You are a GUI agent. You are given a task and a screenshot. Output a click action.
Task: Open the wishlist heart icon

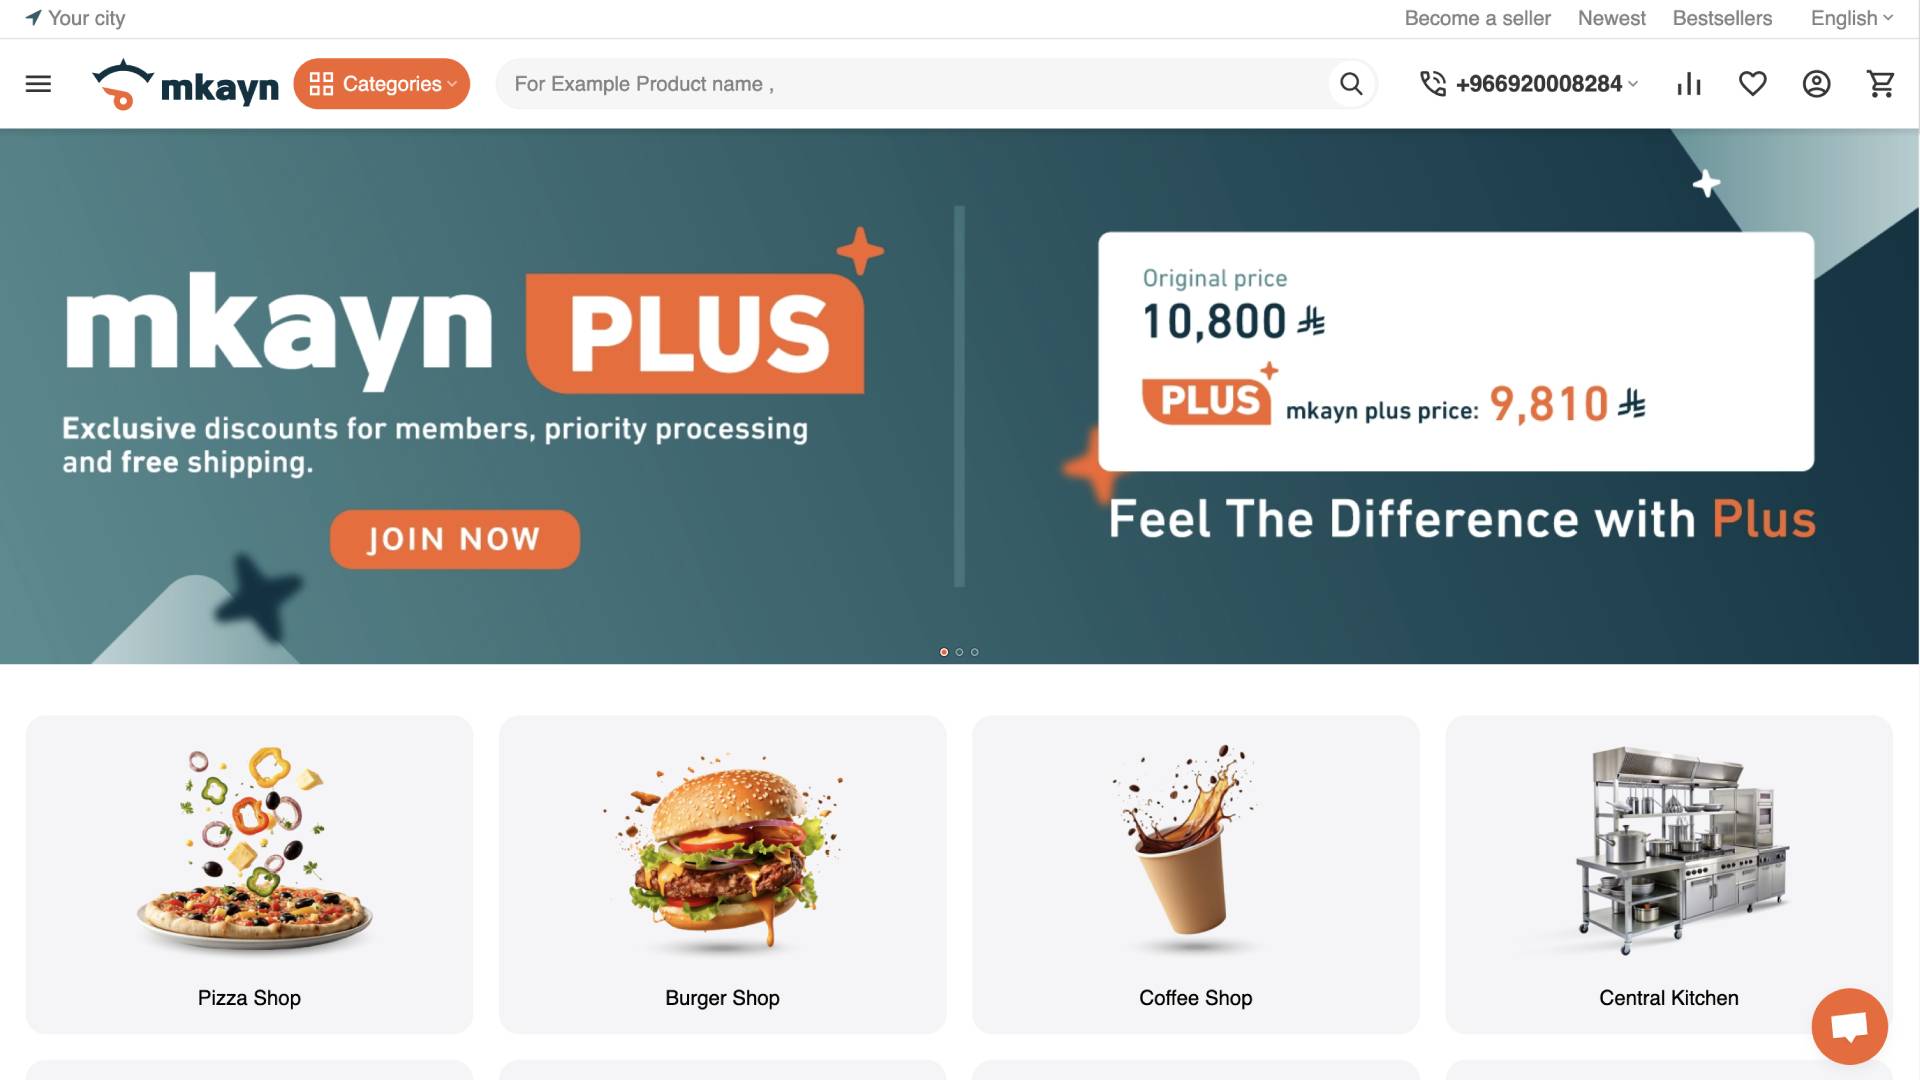click(1753, 84)
